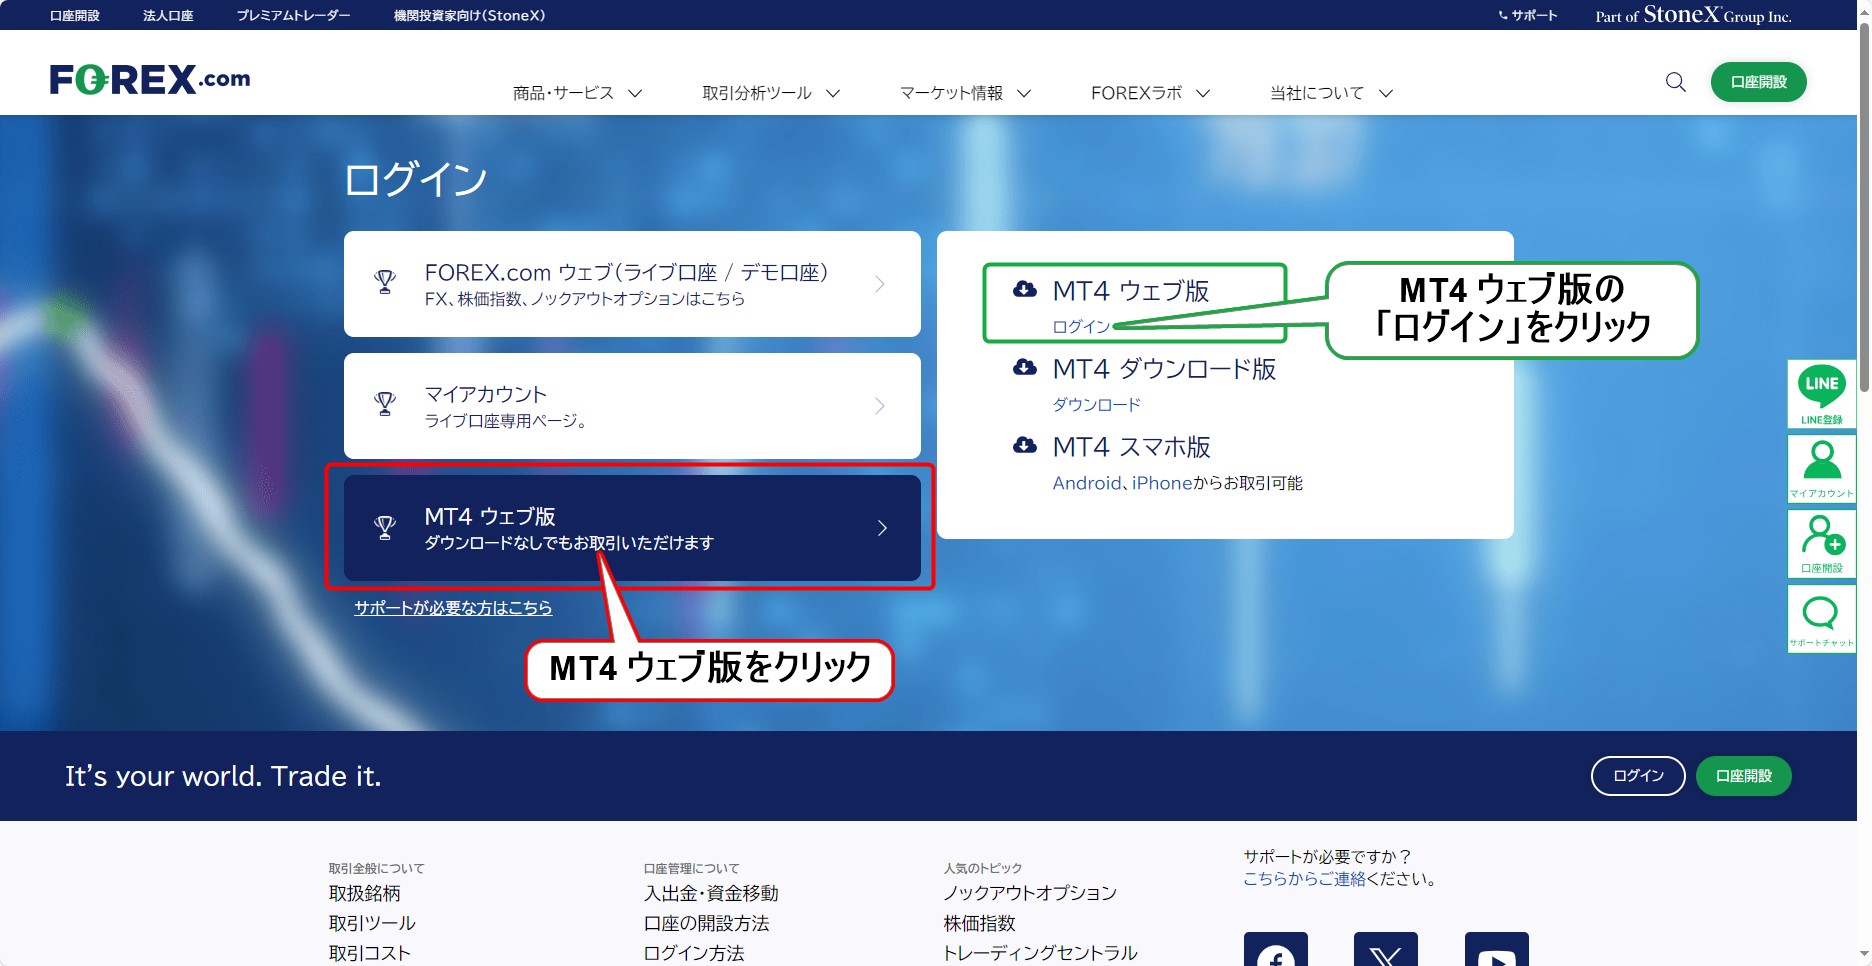Expand the 取引分析ツール menu
Viewport: 1872px width, 966px height.
click(x=771, y=93)
